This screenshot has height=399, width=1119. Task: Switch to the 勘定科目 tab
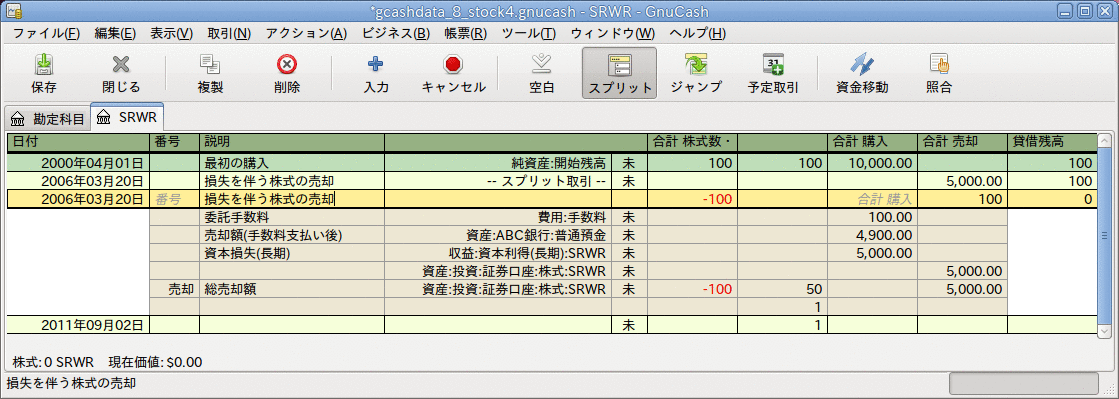47,118
